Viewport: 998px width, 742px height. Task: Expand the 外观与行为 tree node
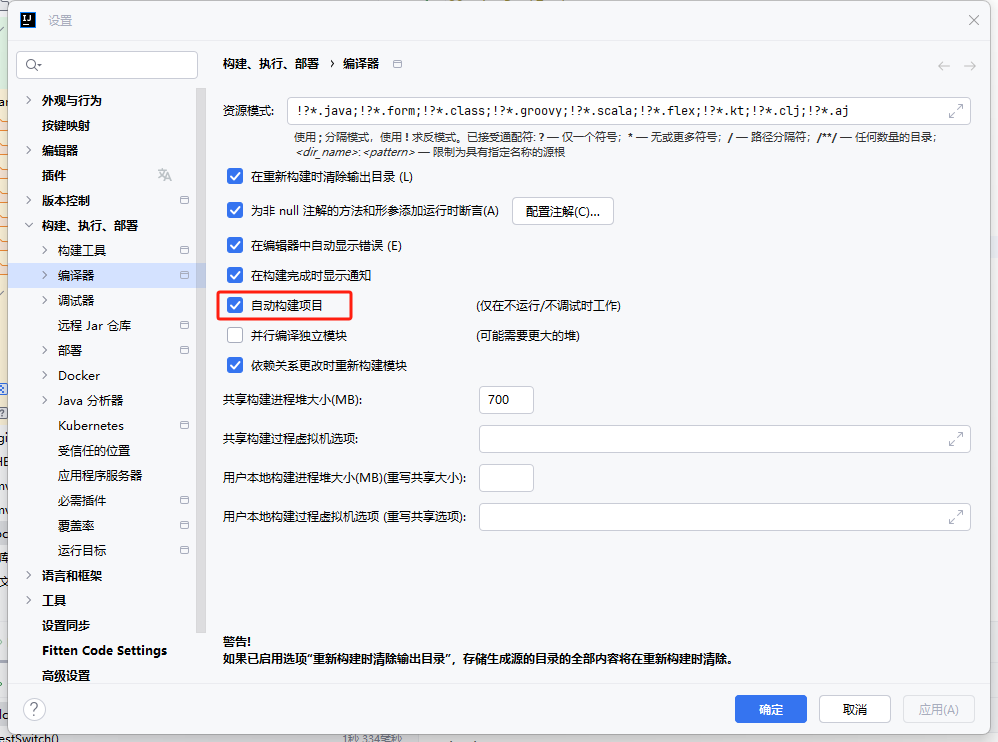point(27,100)
